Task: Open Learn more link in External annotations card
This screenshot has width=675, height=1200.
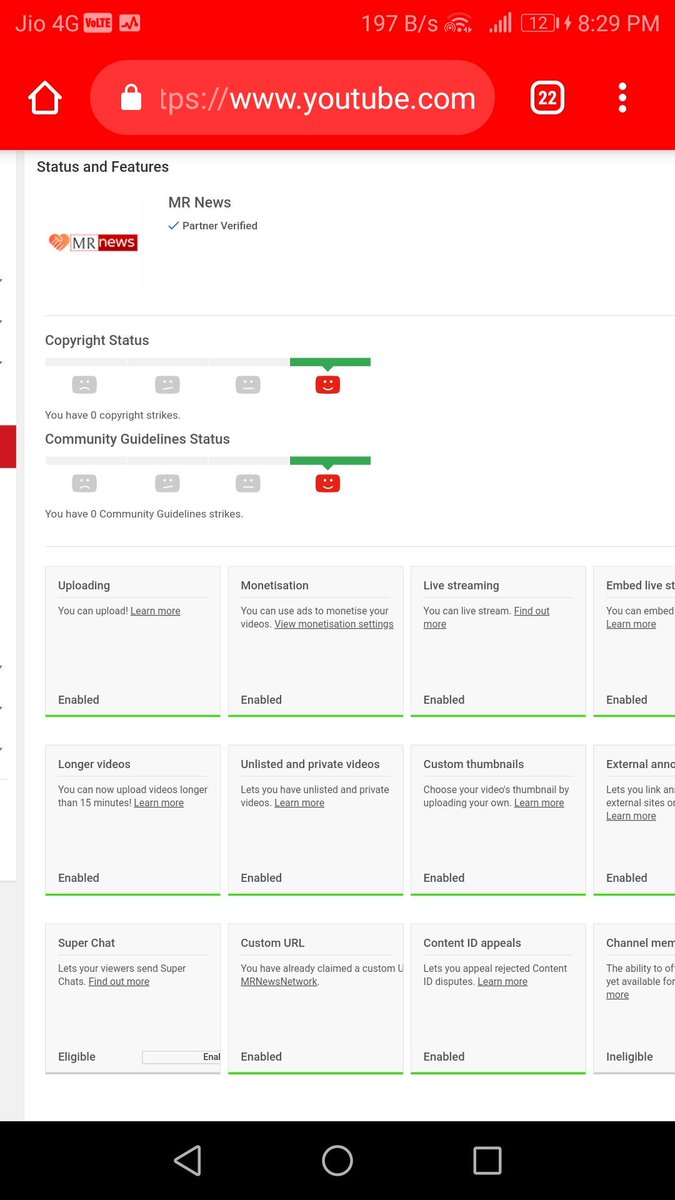Action: click(631, 816)
